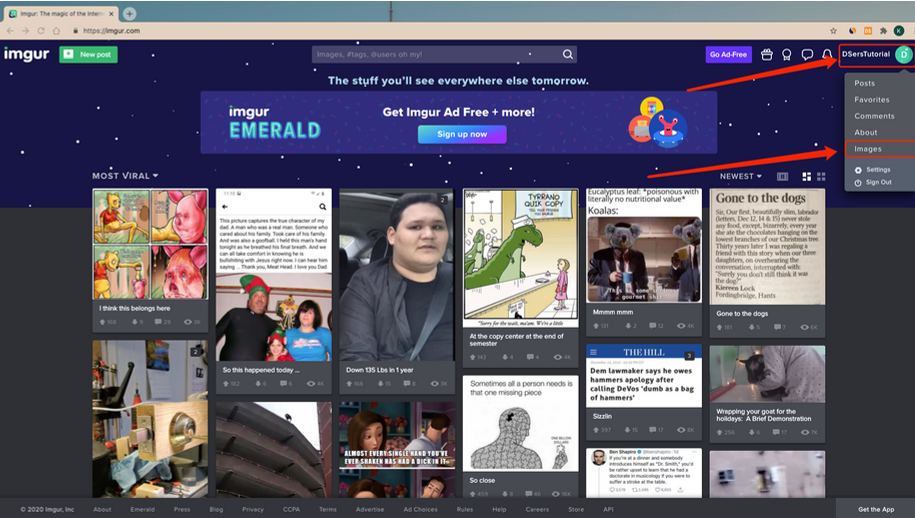Click the Chrome profile K avatar

(899, 31)
